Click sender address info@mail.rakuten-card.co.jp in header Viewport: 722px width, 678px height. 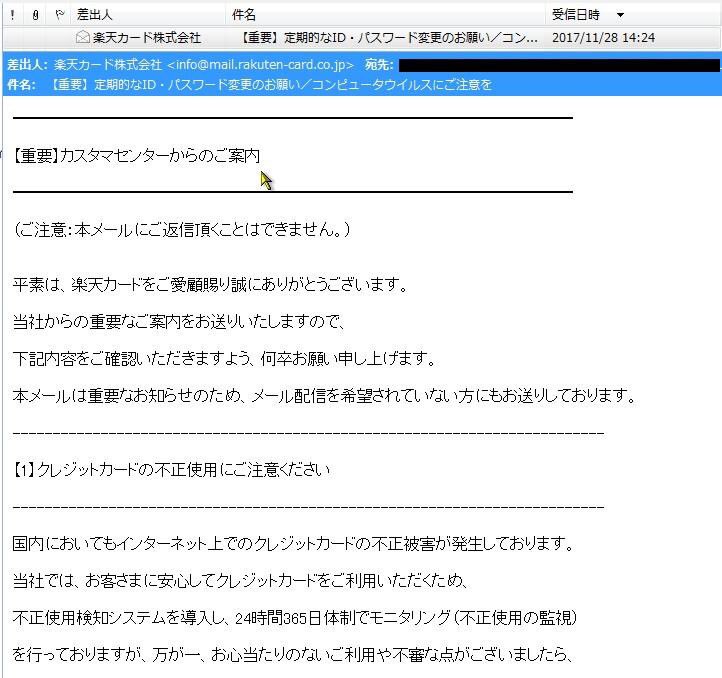pyautogui.click(x=261, y=64)
